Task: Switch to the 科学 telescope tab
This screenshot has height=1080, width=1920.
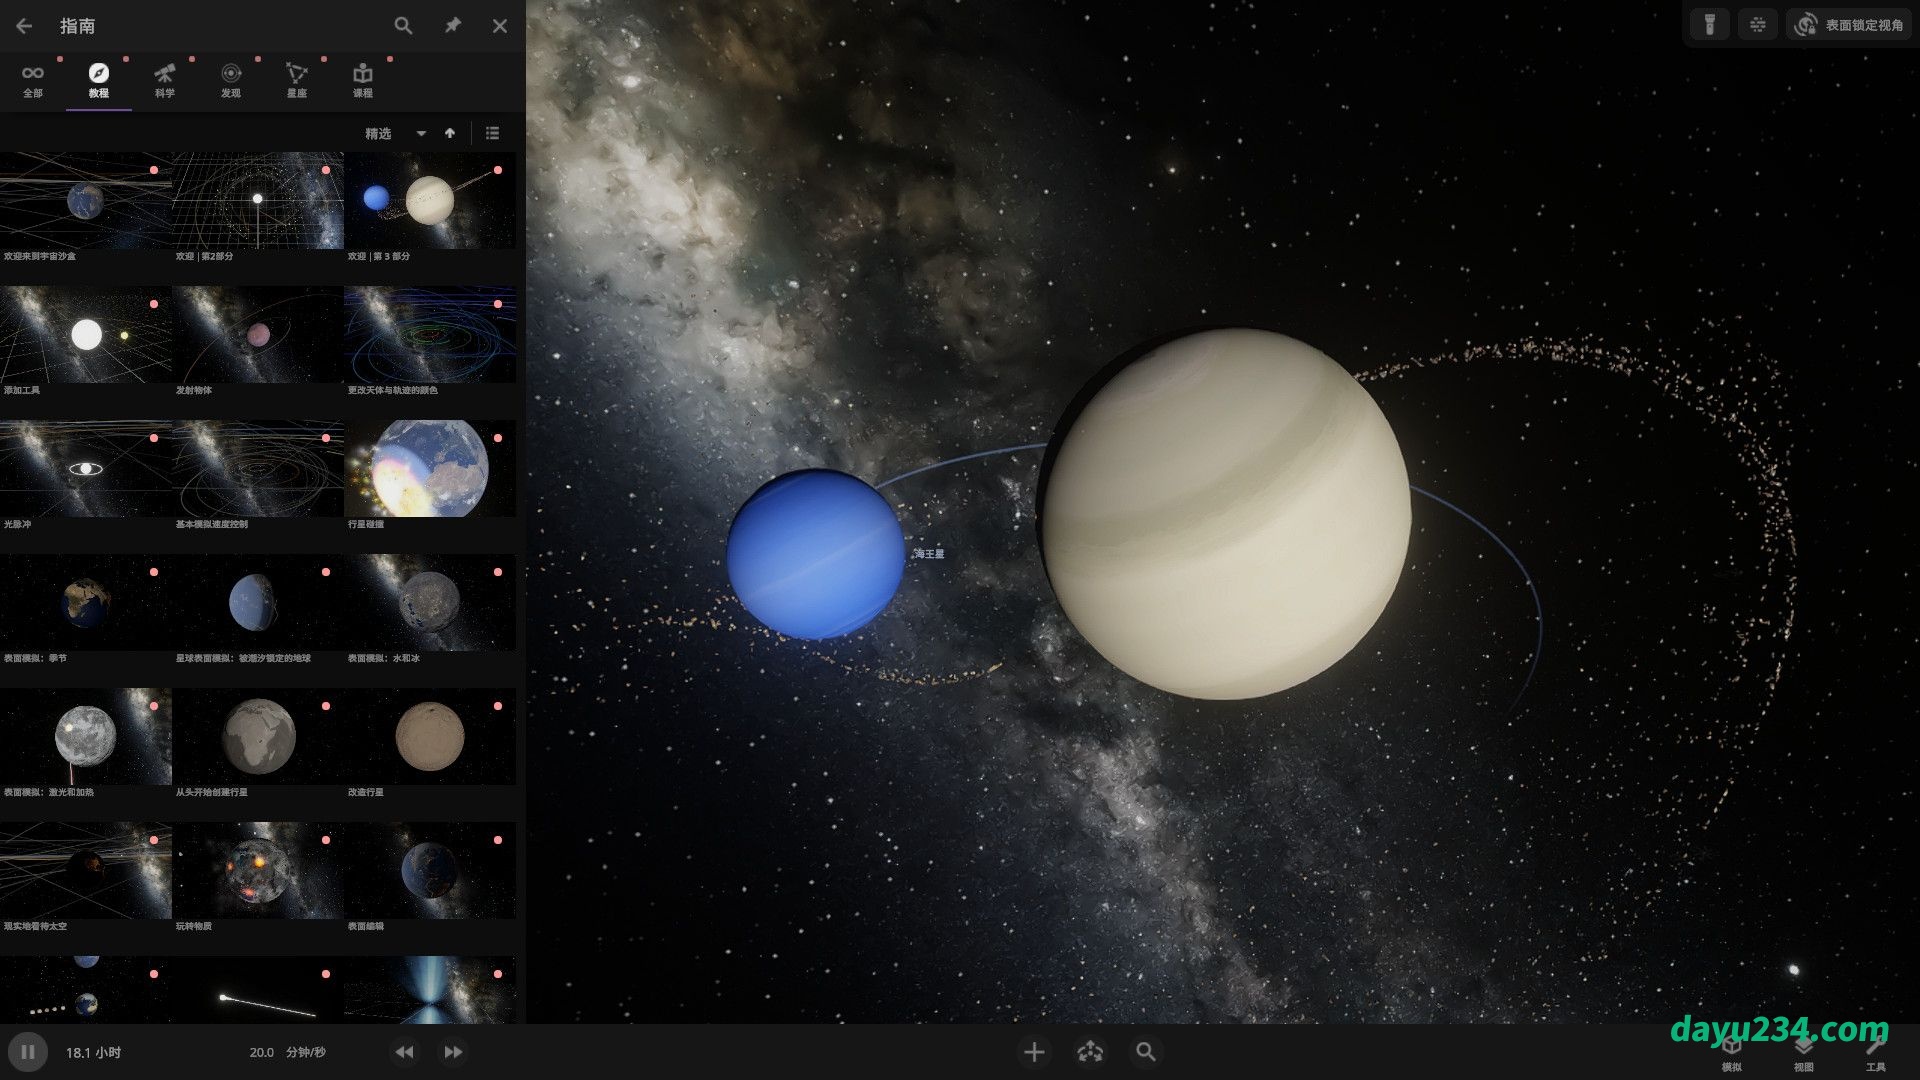Action: [x=165, y=80]
